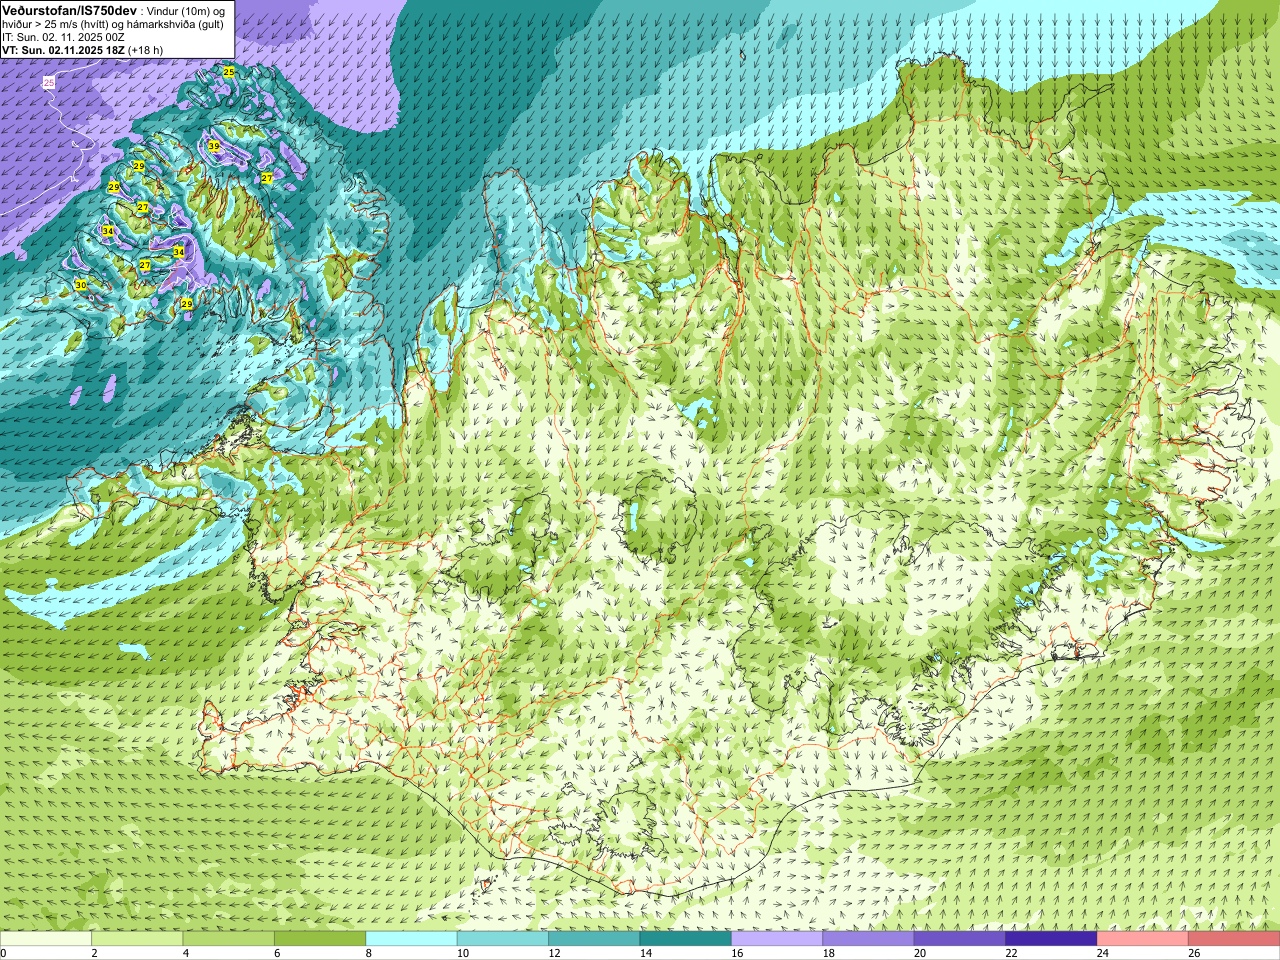Click the aqua 10–12 m/s legend swatch
This screenshot has width=1280, height=960.
click(x=503, y=939)
